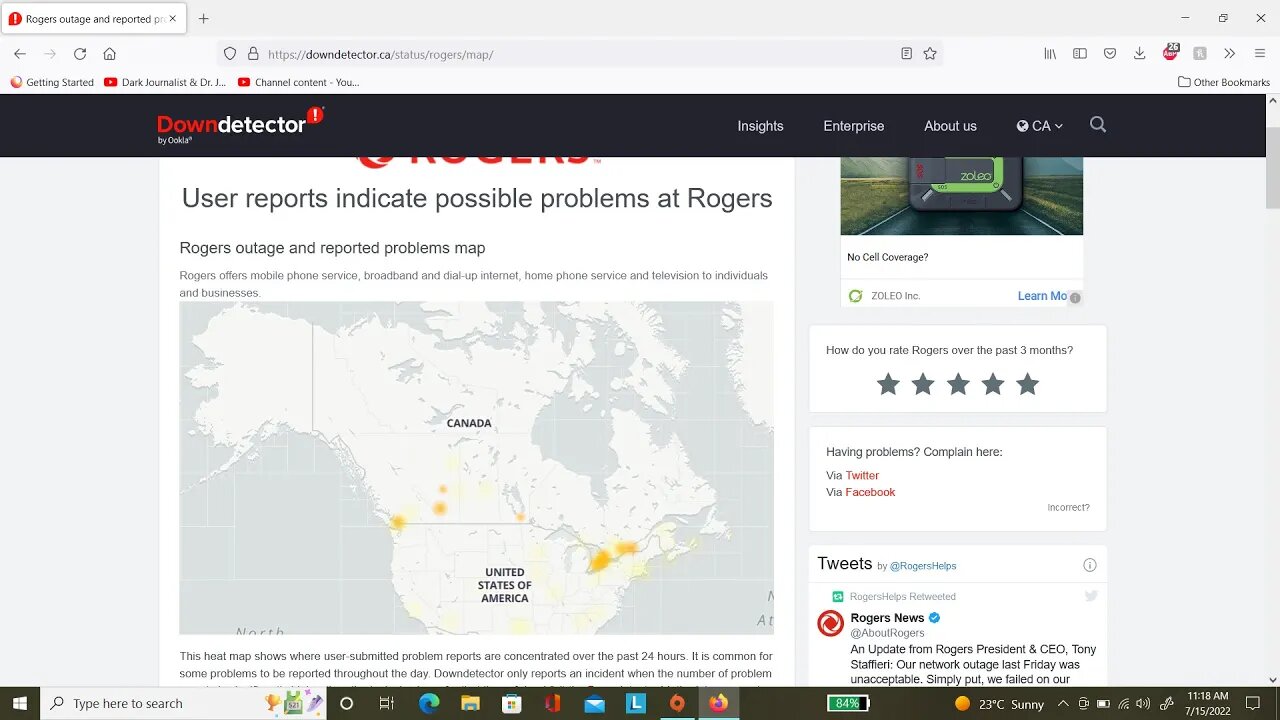
Task: Open the Rogers News profile name
Action: click(887, 618)
